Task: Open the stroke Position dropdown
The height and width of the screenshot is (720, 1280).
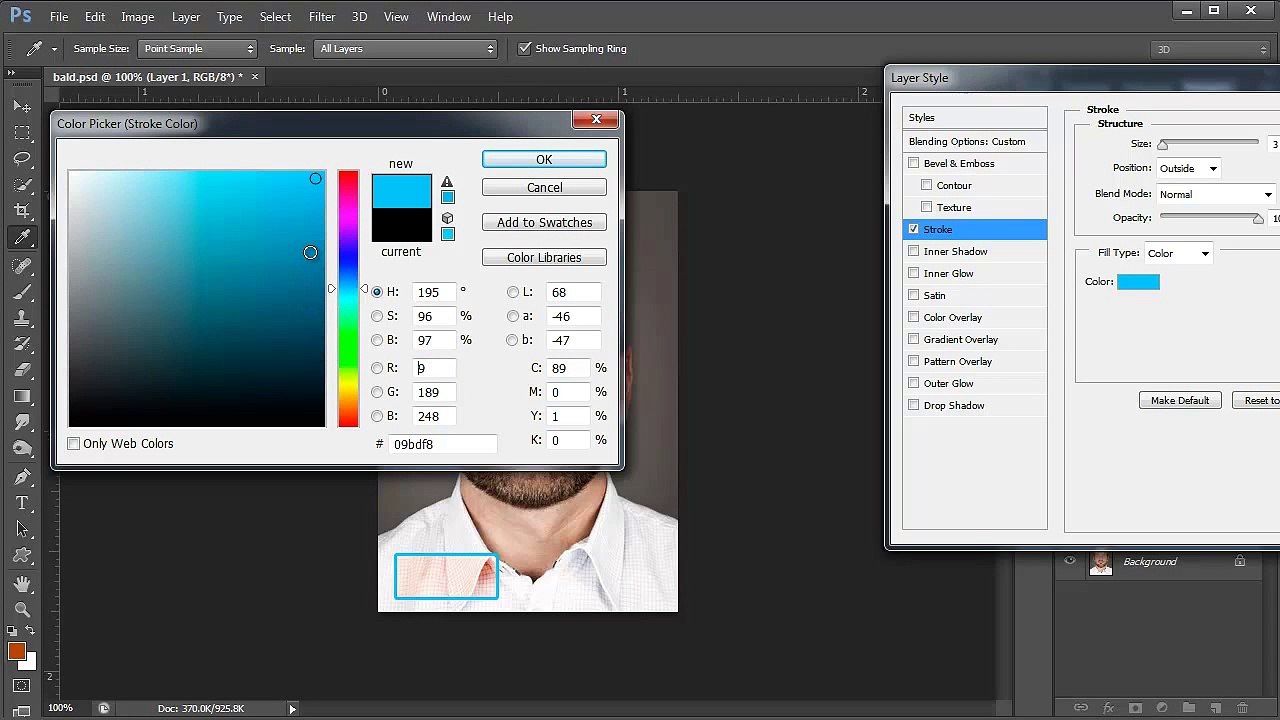Action: (1188, 168)
